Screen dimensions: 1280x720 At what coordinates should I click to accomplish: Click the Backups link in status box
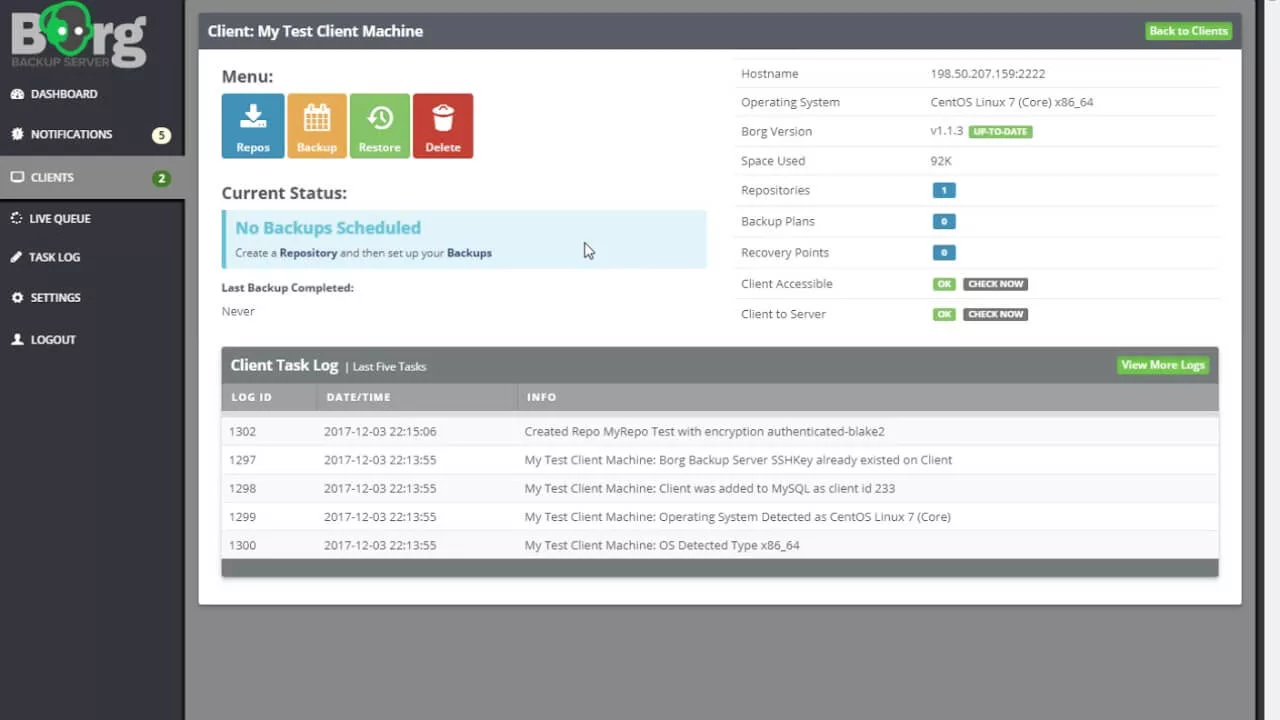point(469,253)
